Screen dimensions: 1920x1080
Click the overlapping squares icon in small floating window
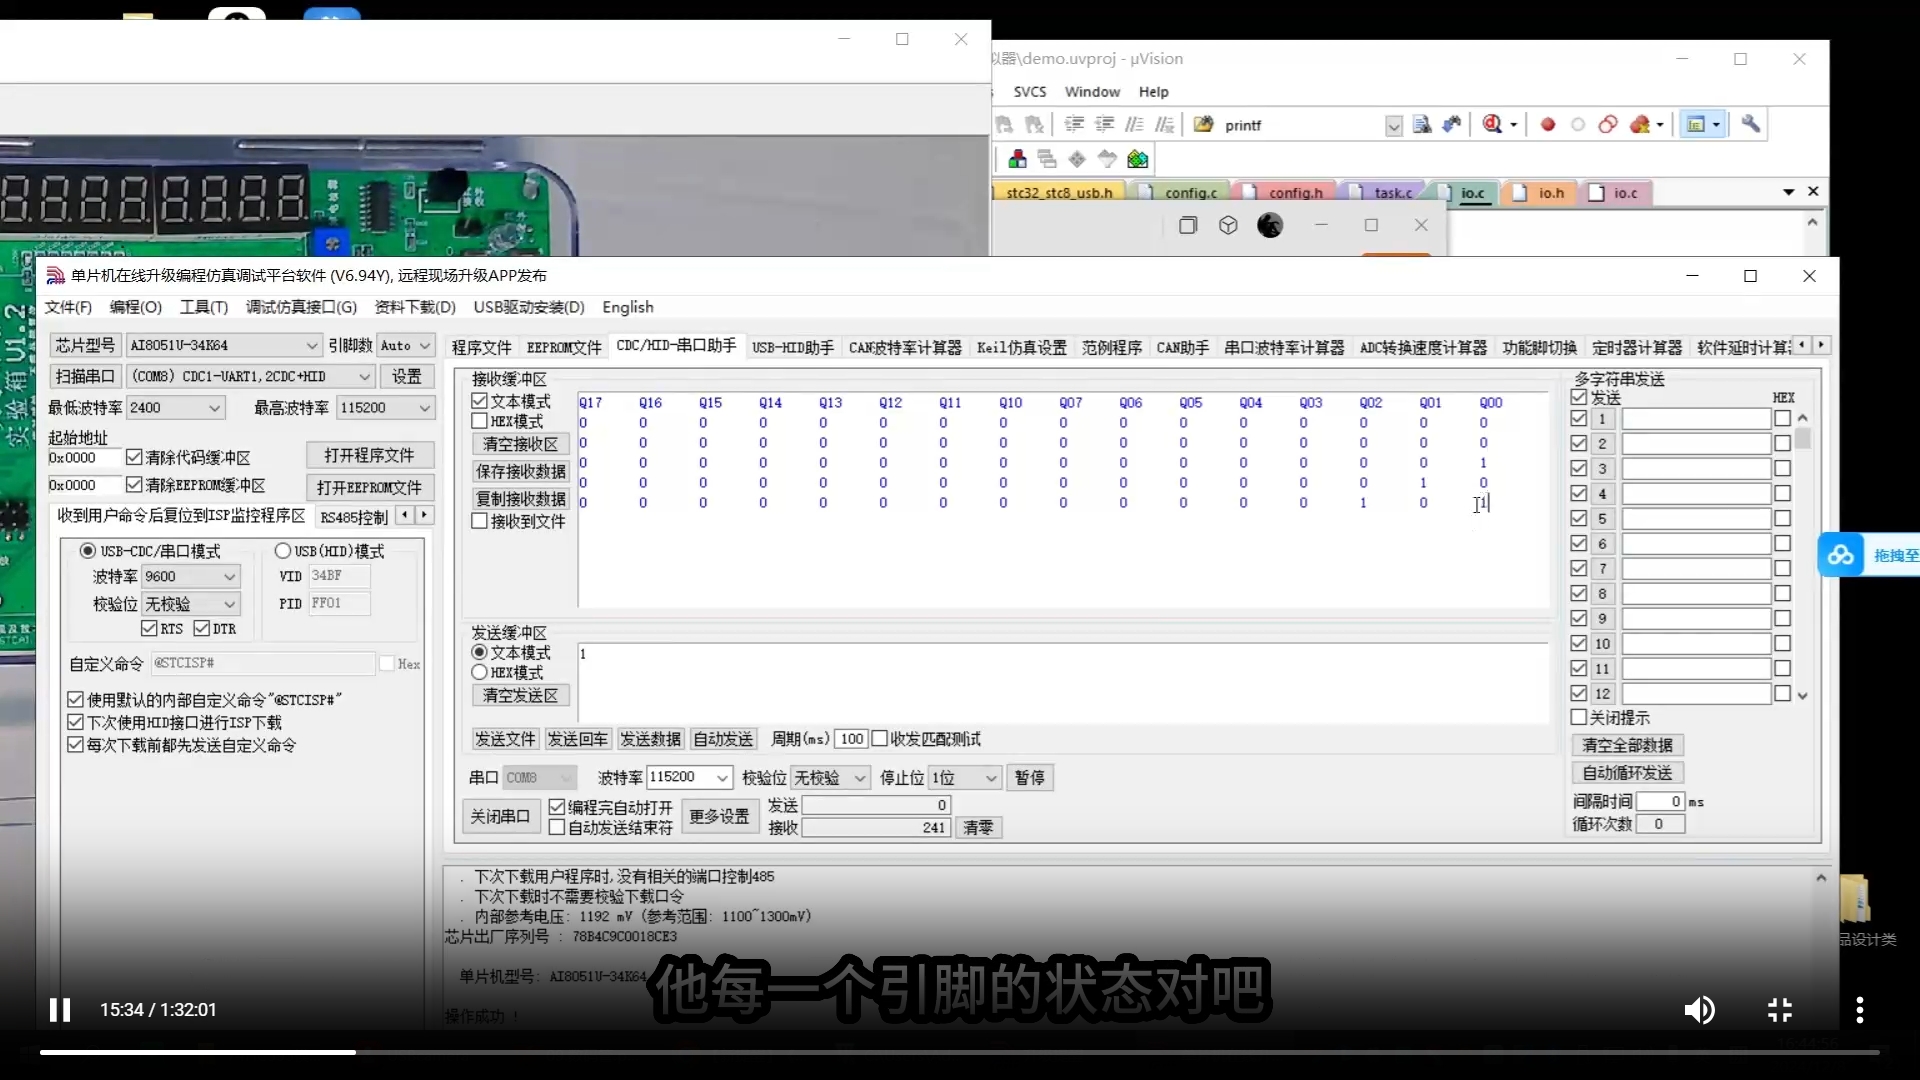[x=1188, y=225]
